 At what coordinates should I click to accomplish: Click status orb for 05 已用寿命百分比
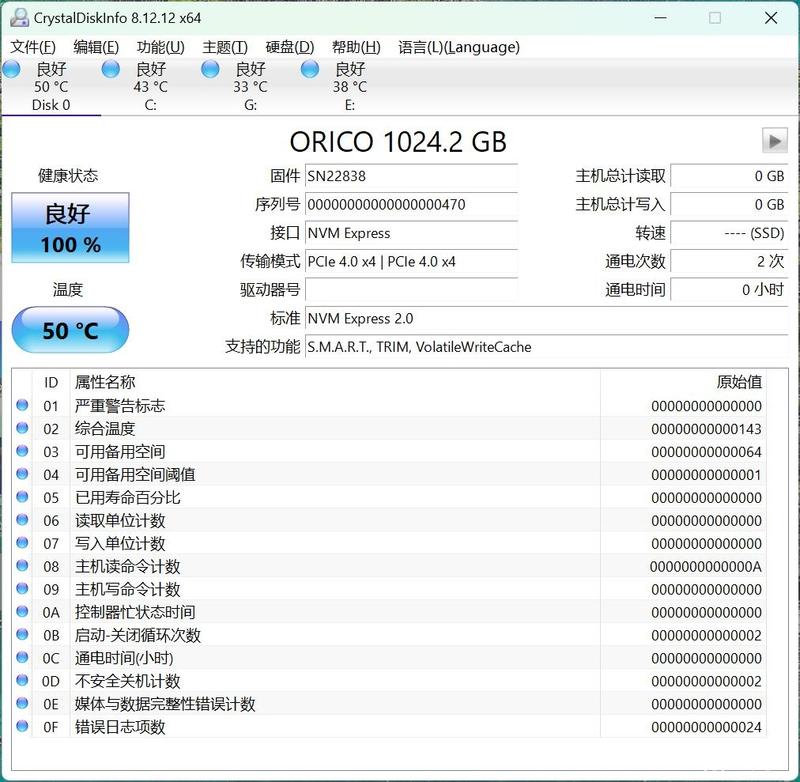[x=22, y=497]
